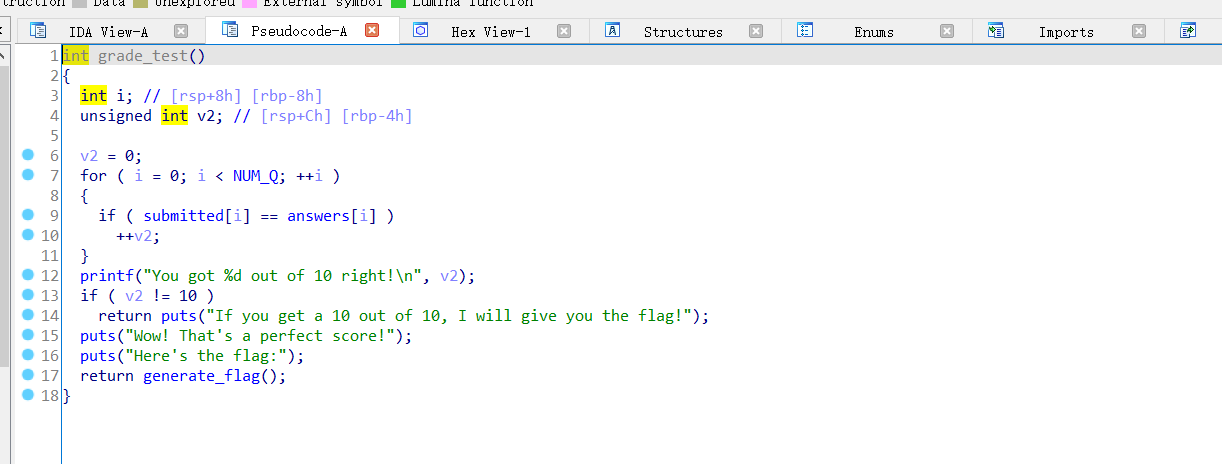The height and width of the screenshot is (464, 1222).
Task: Click v2 in the "v2 = 0;" statement
Action: click(x=89, y=156)
